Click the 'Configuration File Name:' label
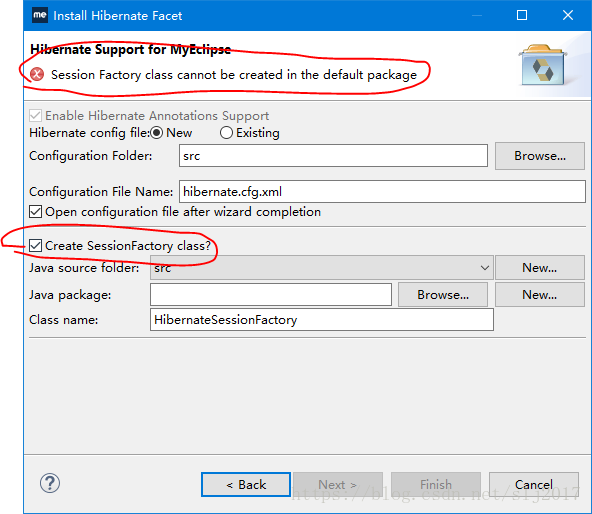This screenshot has width=592, height=514. coord(101,192)
